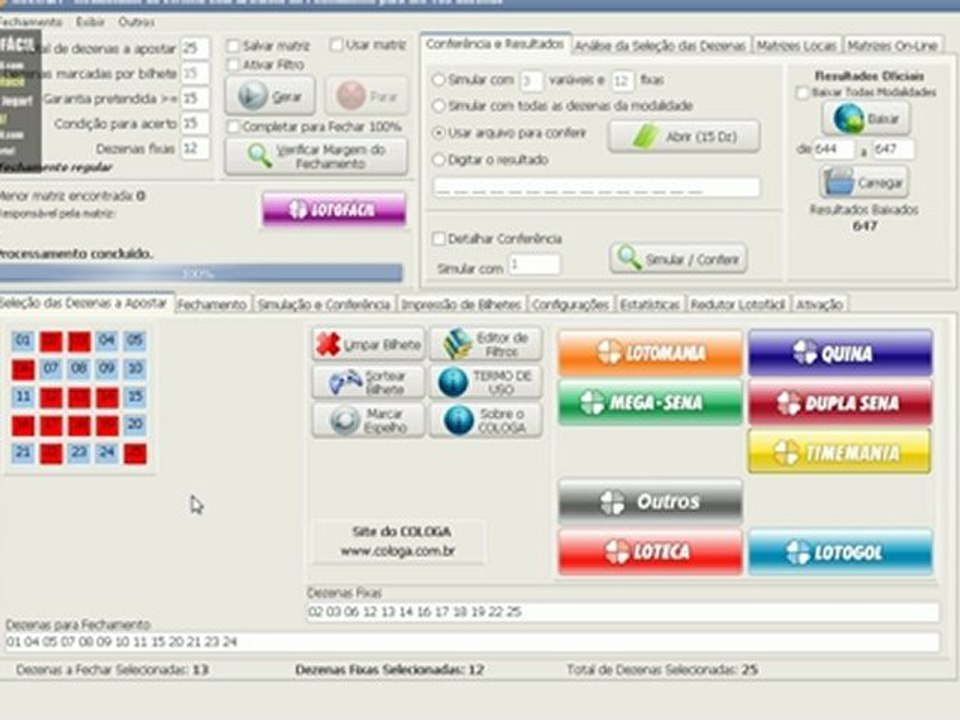The image size is (960, 720).
Task: Click the Condição para acerto field
Action: pyautogui.click(x=195, y=123)
